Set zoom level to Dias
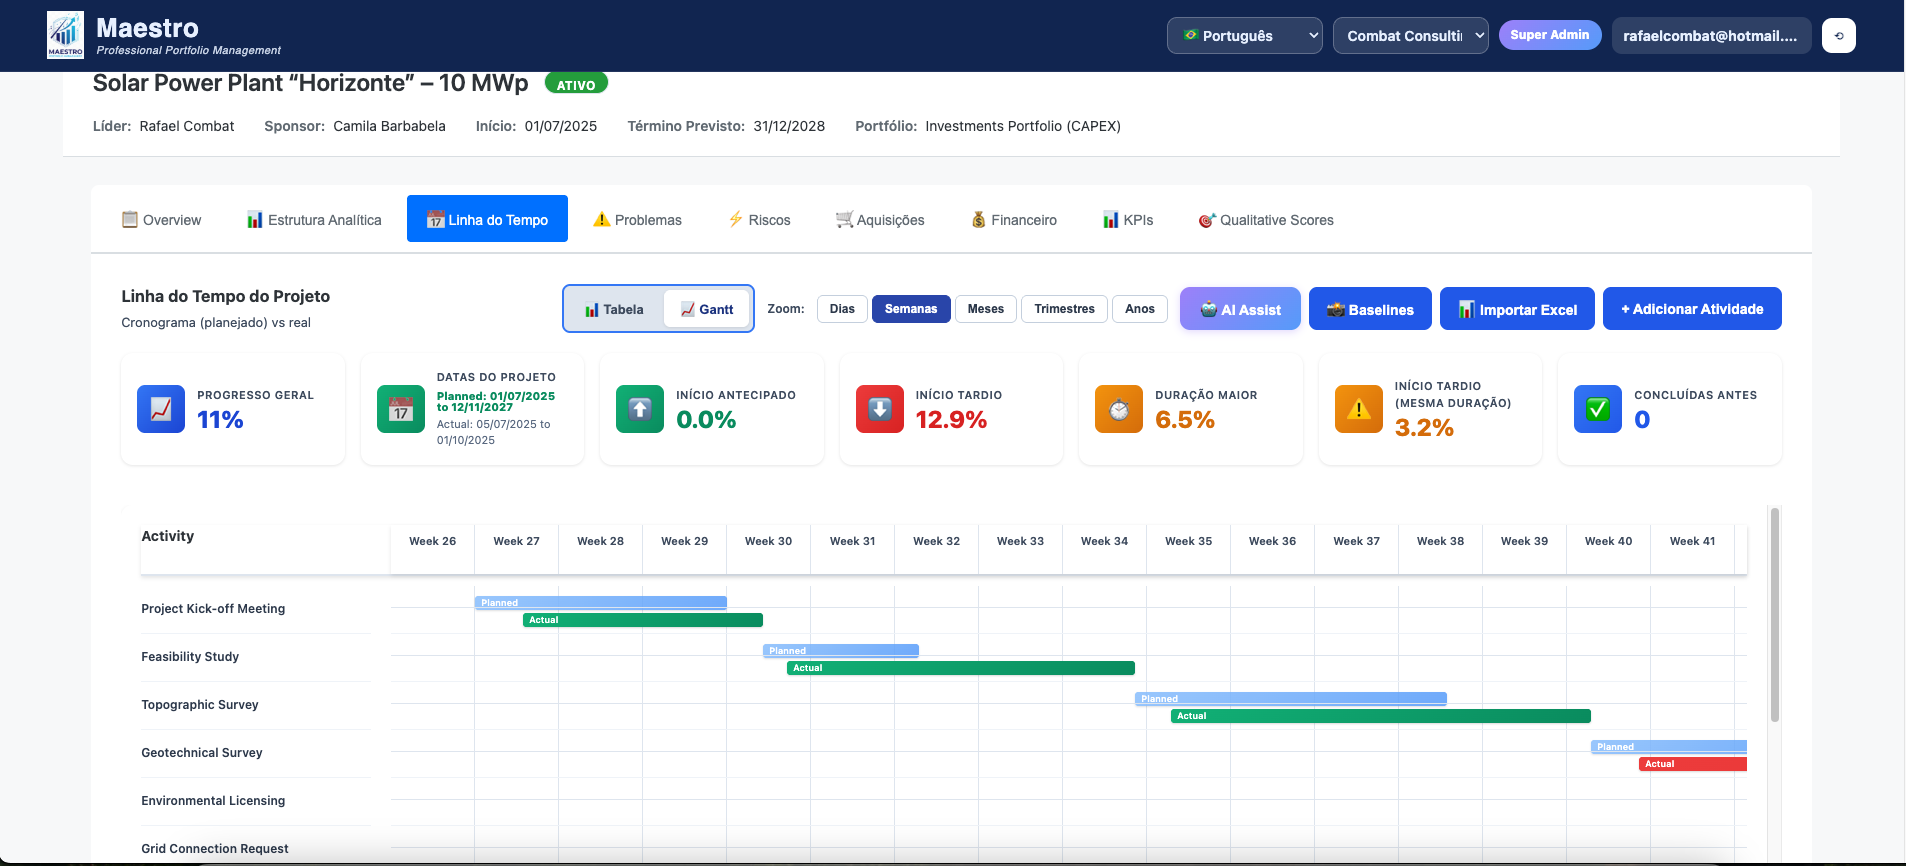This screenshot has width=1906, height=866. [x=842, y=309]
